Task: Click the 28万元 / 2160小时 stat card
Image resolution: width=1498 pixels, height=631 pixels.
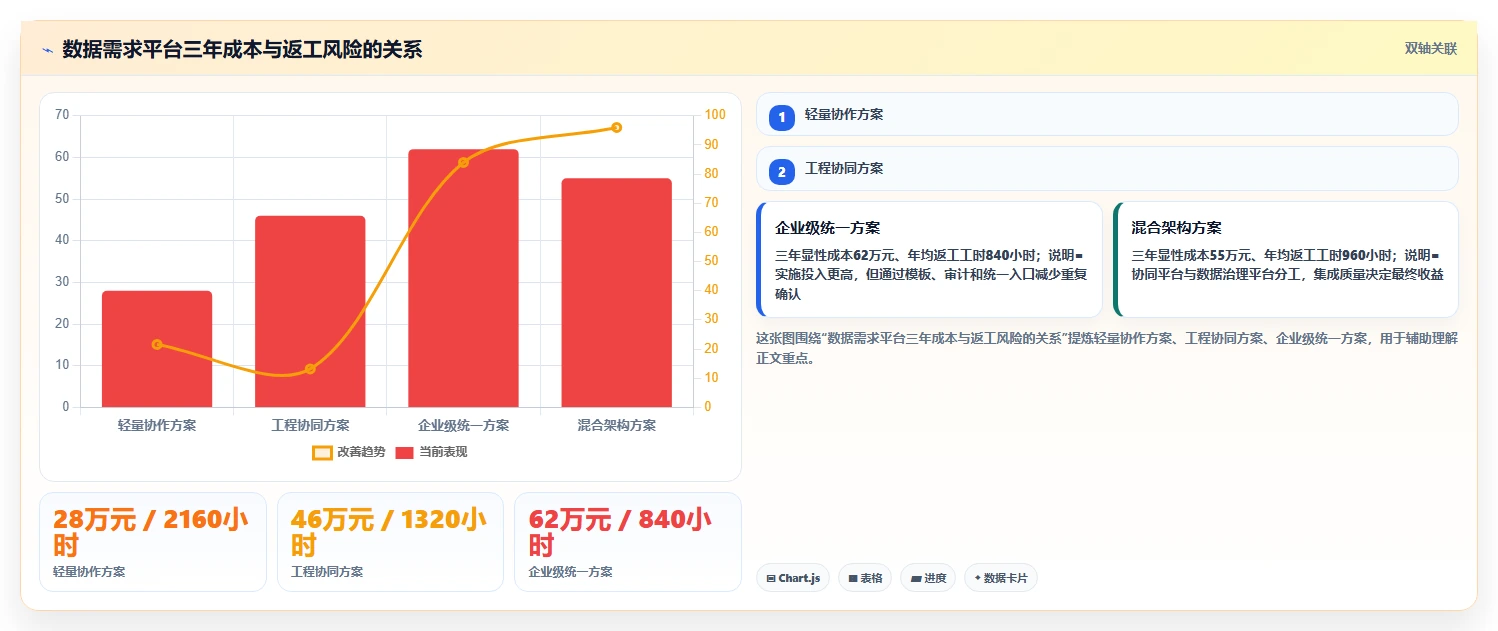Action: (153, 541)
